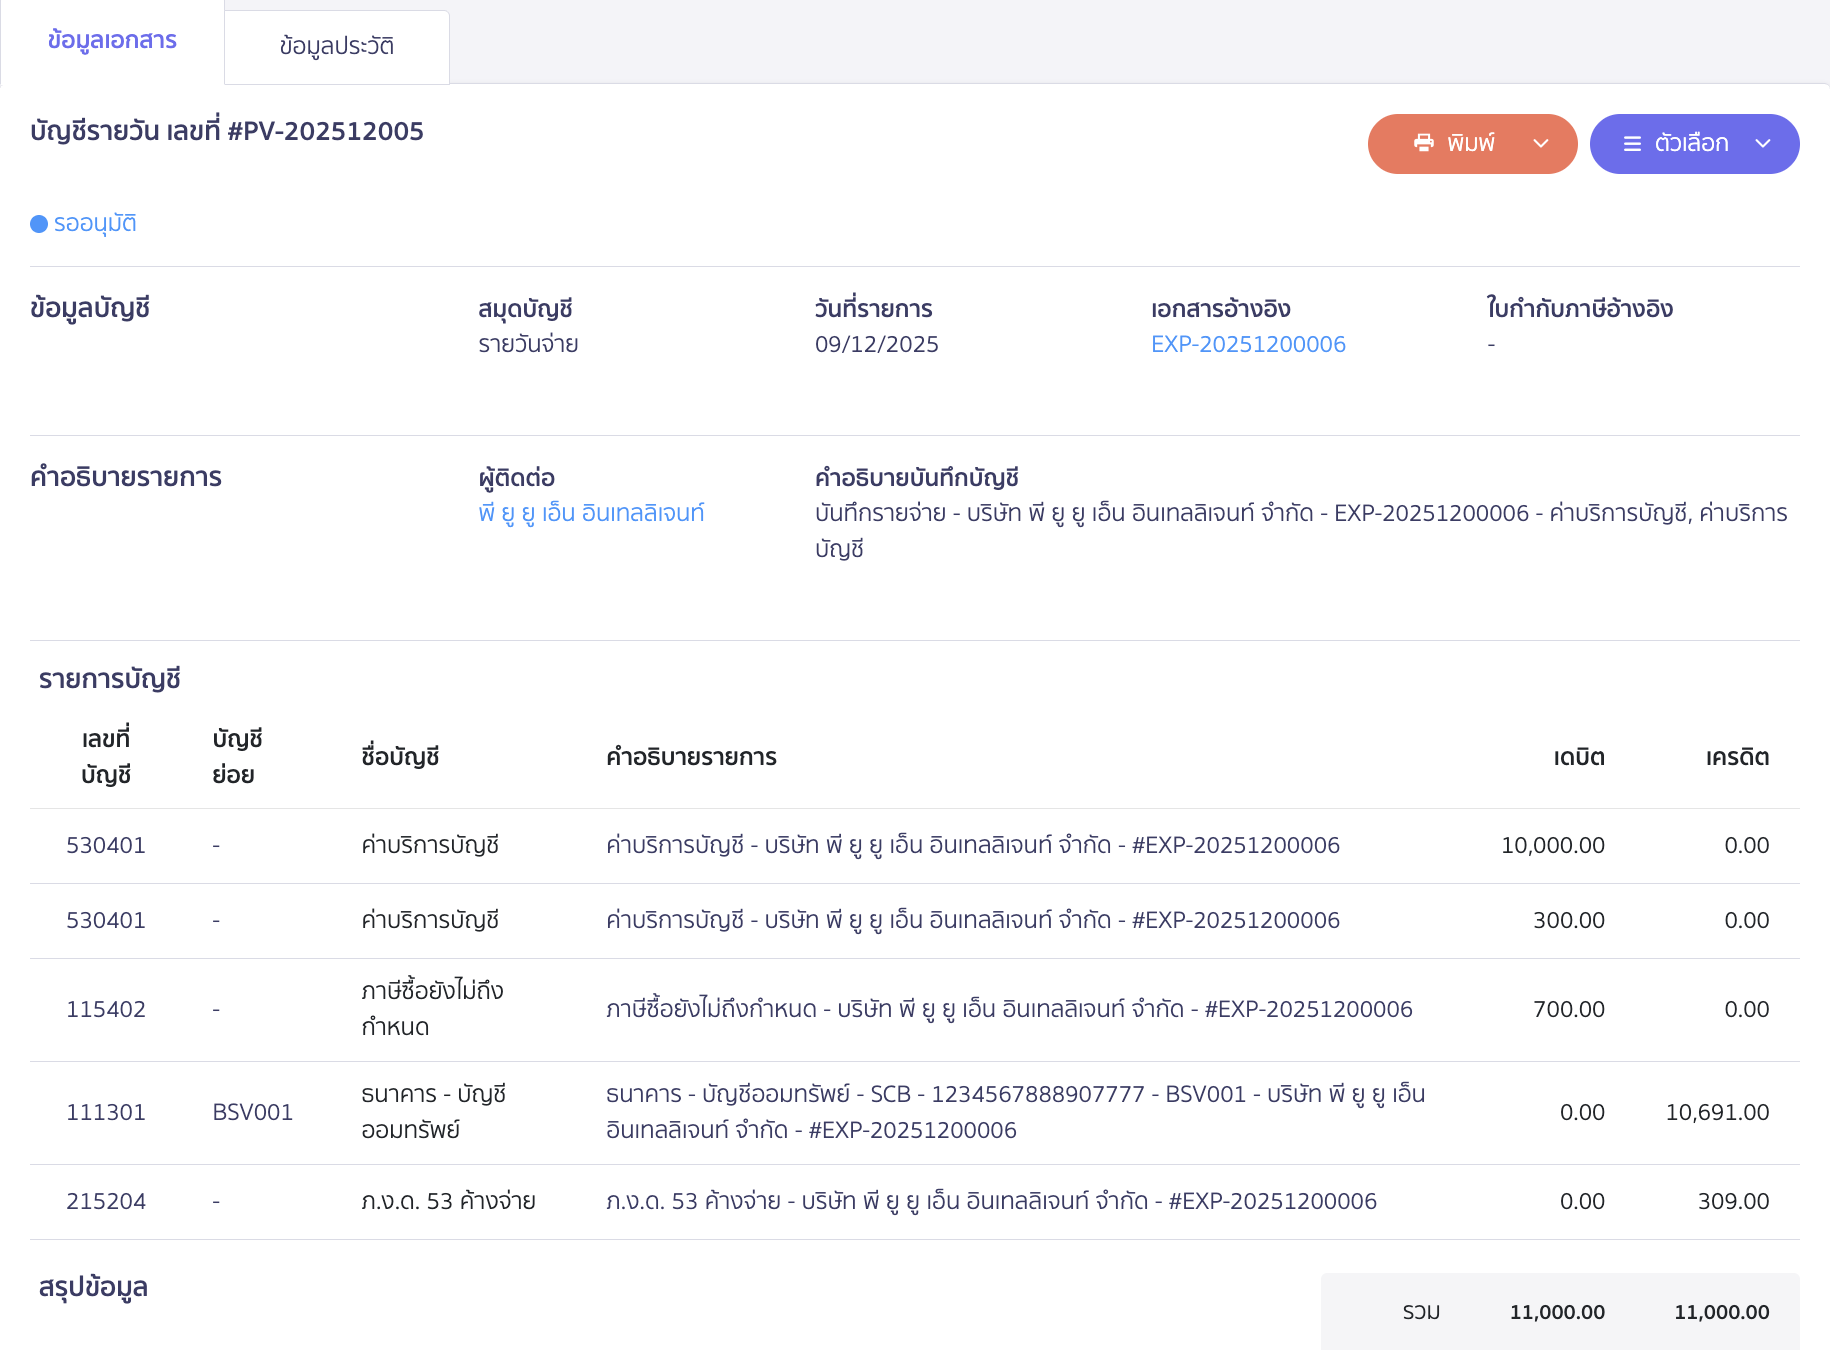Click the blue รออนุมัติ status dot
Viewport: 1830px width, 1372px height.
click(39, 224)
